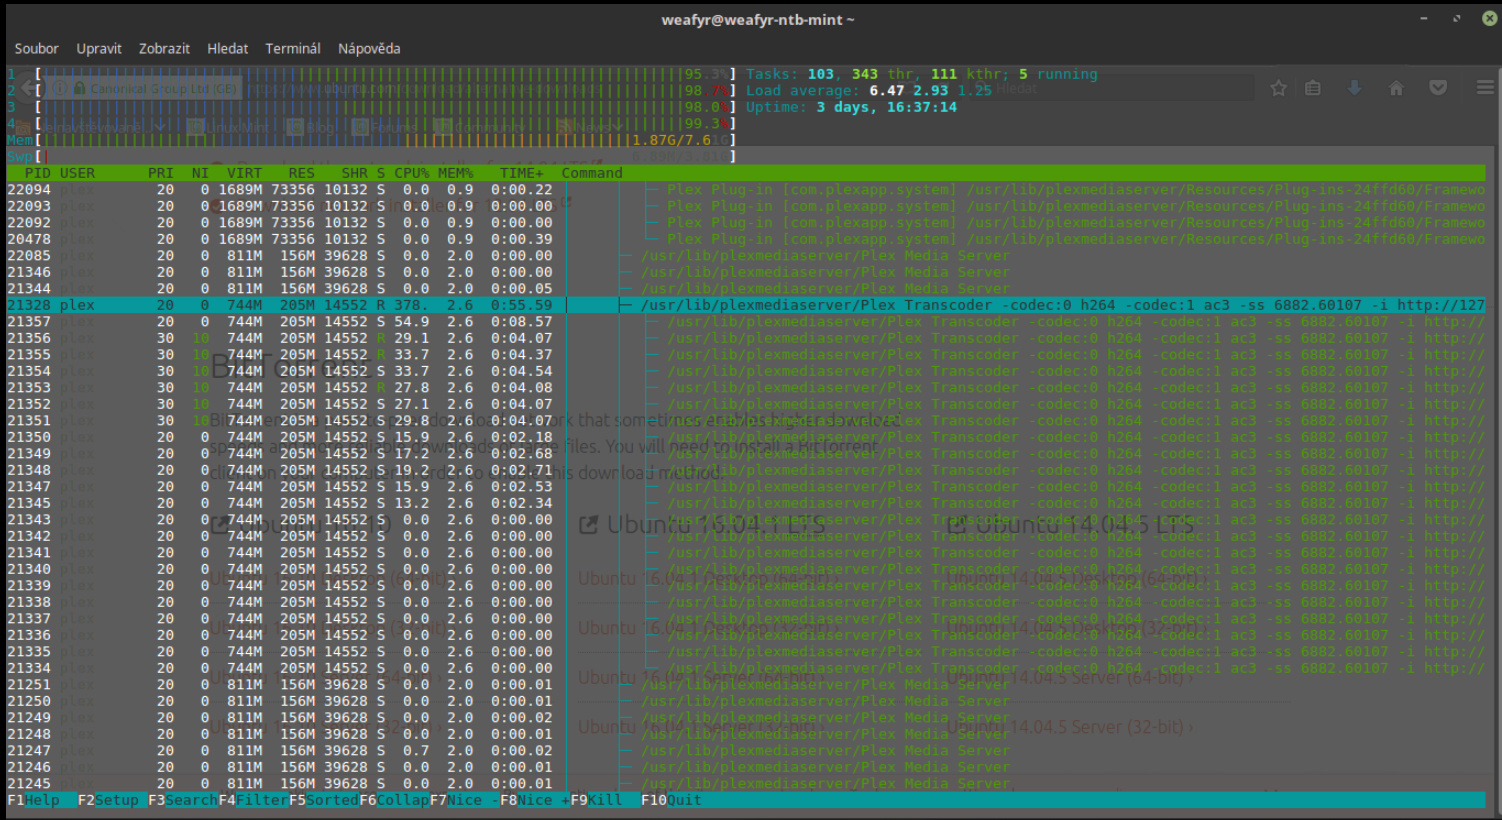Open the Nápověda menu
This screenshot has width=1502, height=820.
(369, 48)
